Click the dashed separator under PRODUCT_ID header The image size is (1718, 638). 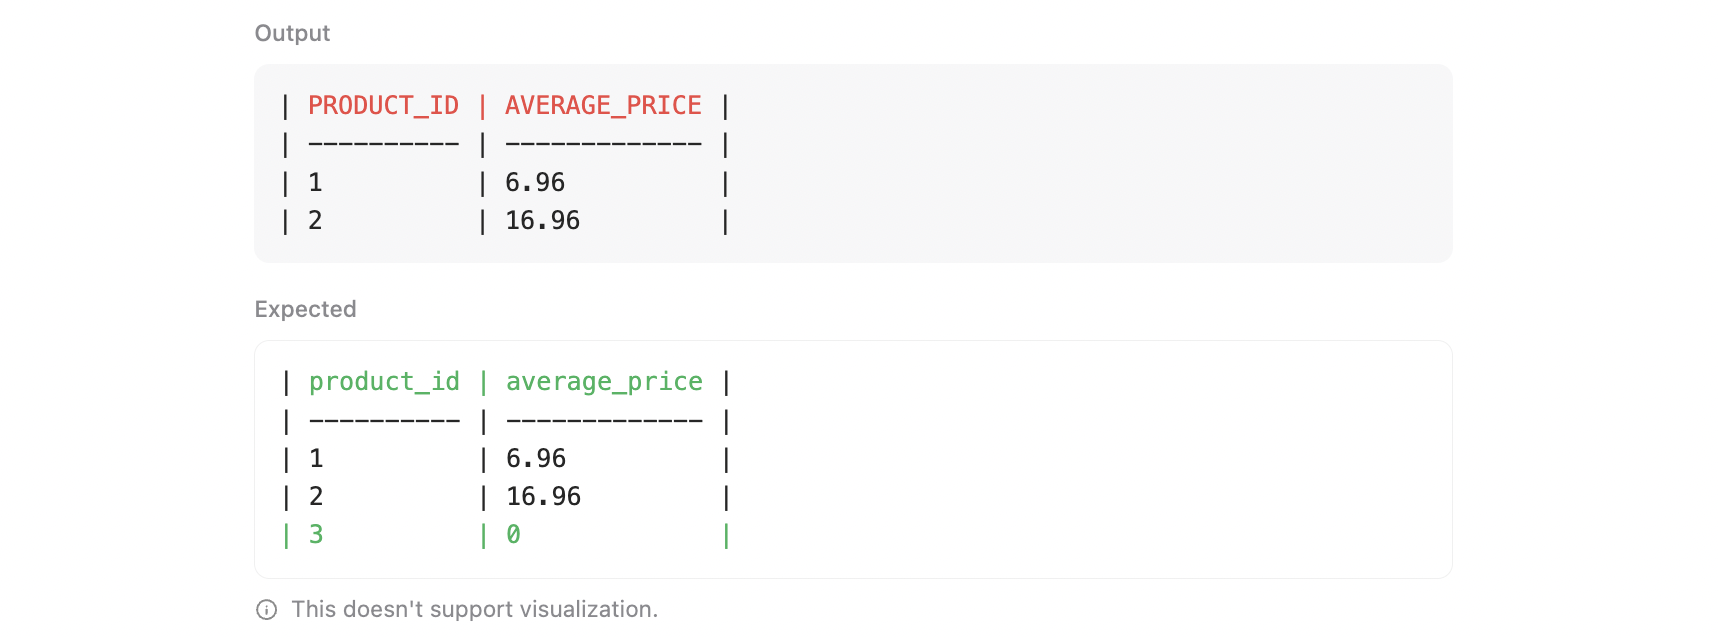pyautogui.click(x=383, y=145)
